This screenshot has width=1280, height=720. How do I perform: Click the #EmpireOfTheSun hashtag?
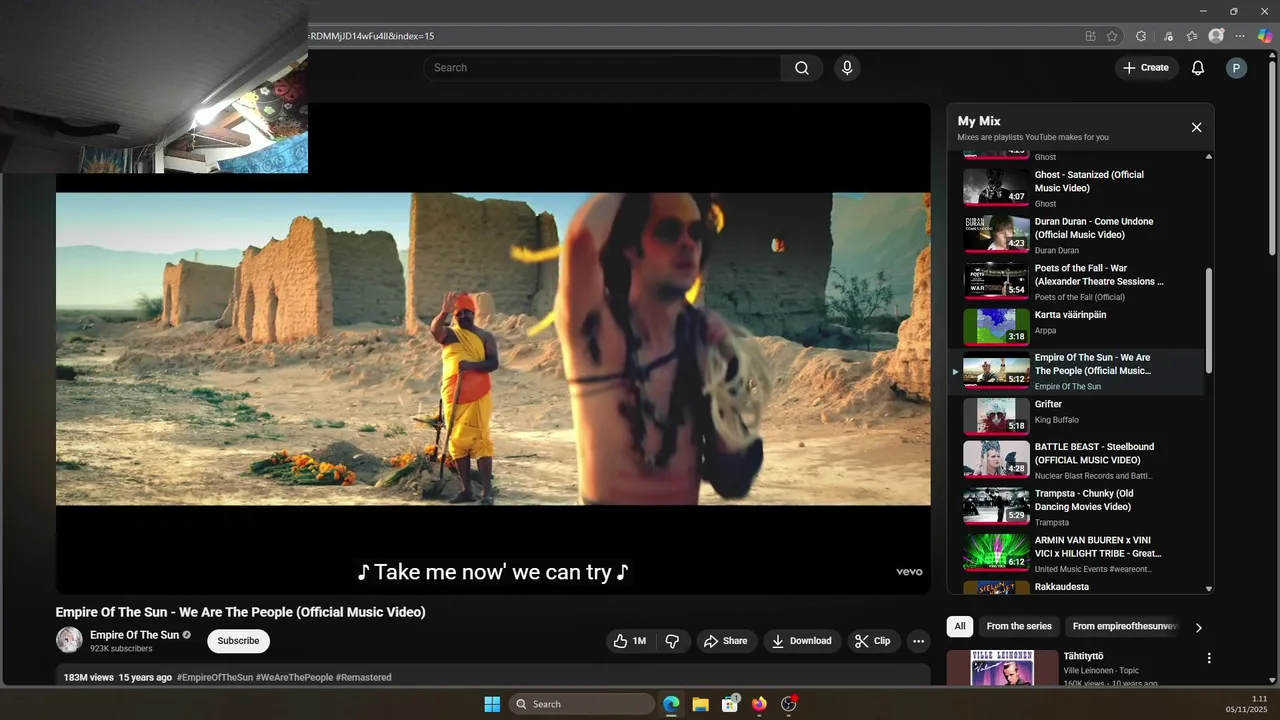click(x=215, y=677)
